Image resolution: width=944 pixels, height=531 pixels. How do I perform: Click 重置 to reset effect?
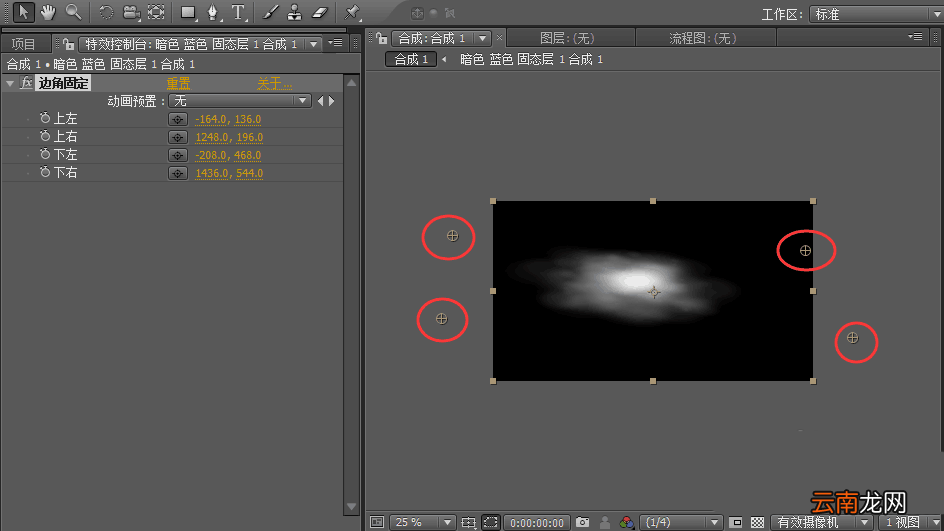tap(178, 83)
